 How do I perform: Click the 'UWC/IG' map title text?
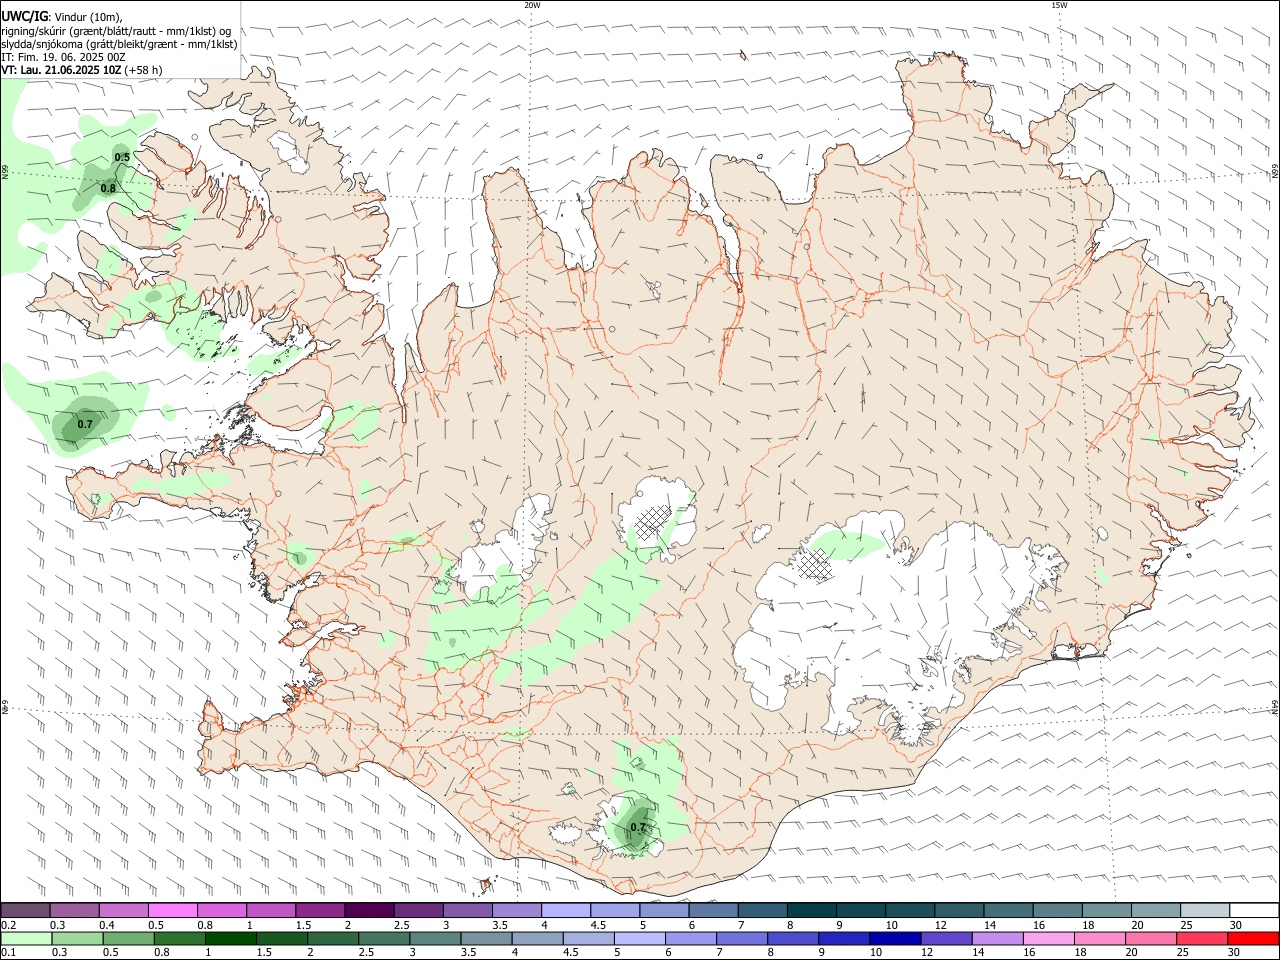(24, 17)
